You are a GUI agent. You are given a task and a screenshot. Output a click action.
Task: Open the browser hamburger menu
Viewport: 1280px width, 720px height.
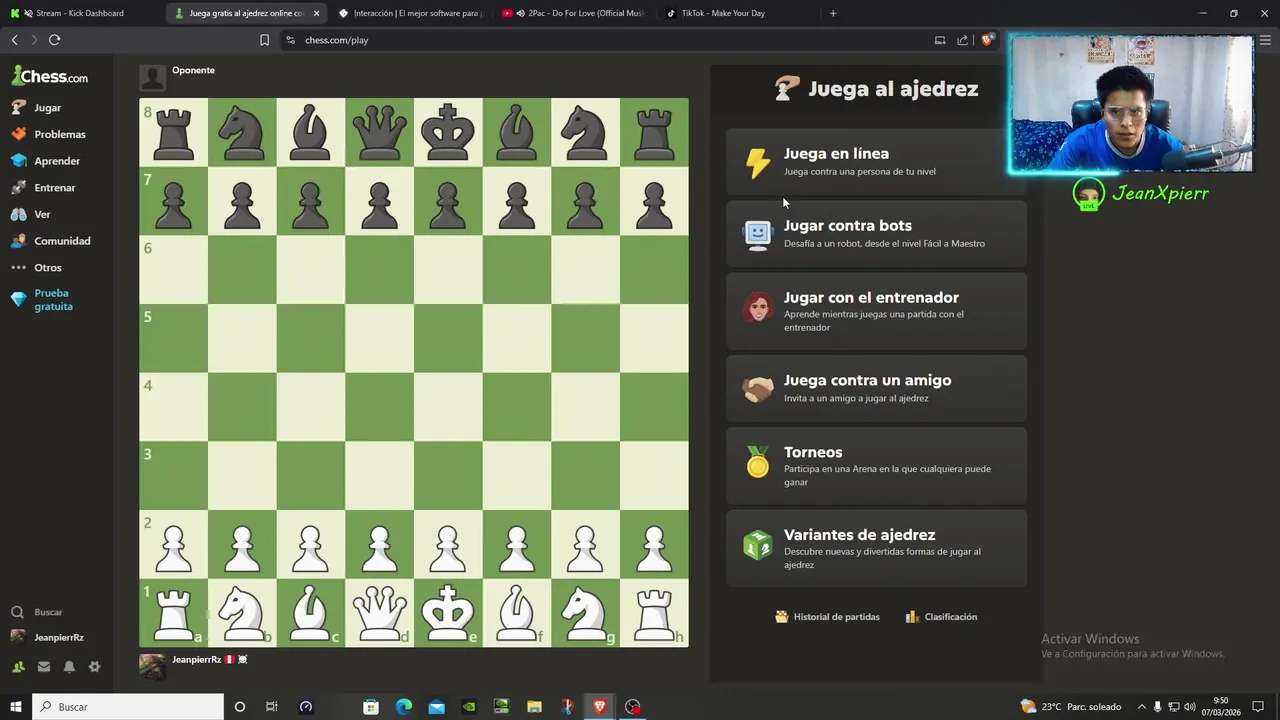coord(1265,40)
